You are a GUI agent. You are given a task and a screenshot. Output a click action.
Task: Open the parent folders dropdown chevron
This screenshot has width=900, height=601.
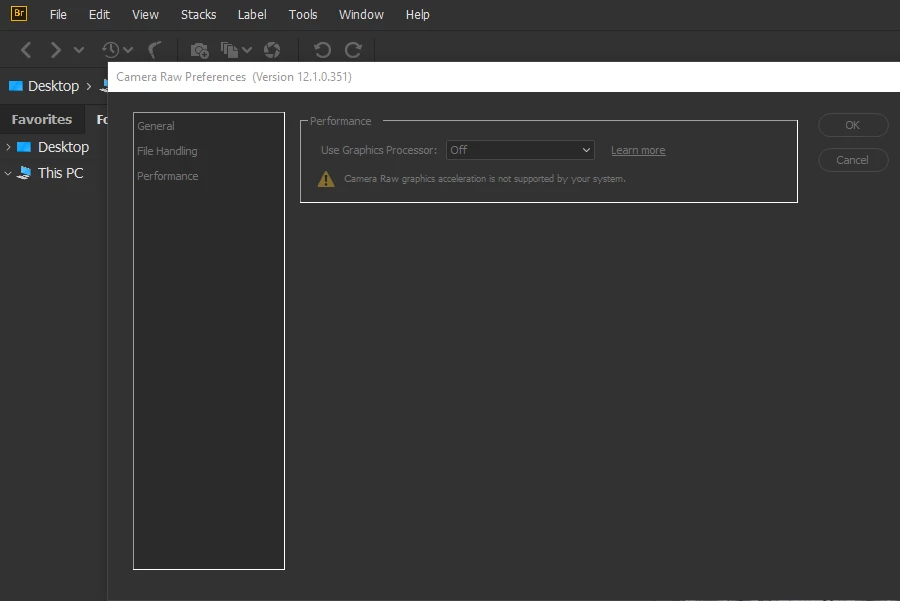point(79,50)
